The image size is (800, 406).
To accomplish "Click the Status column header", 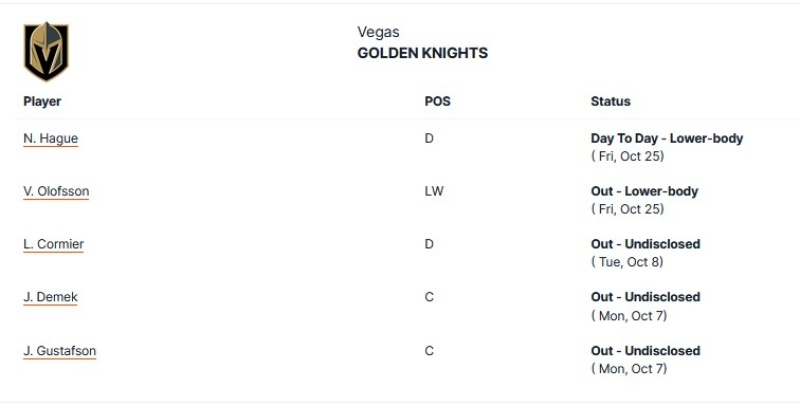I will tap(610, 102).
